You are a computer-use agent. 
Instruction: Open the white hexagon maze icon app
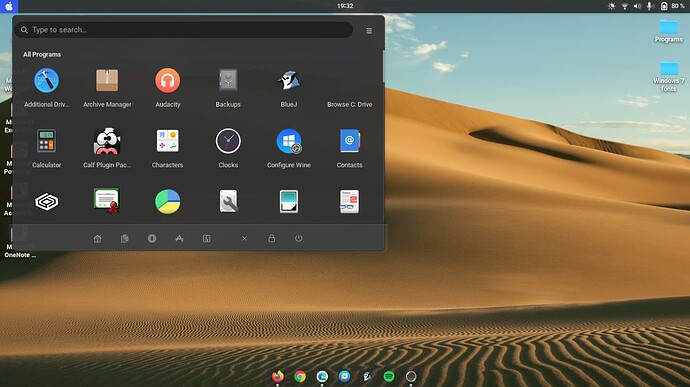click(x=46, y=202)
